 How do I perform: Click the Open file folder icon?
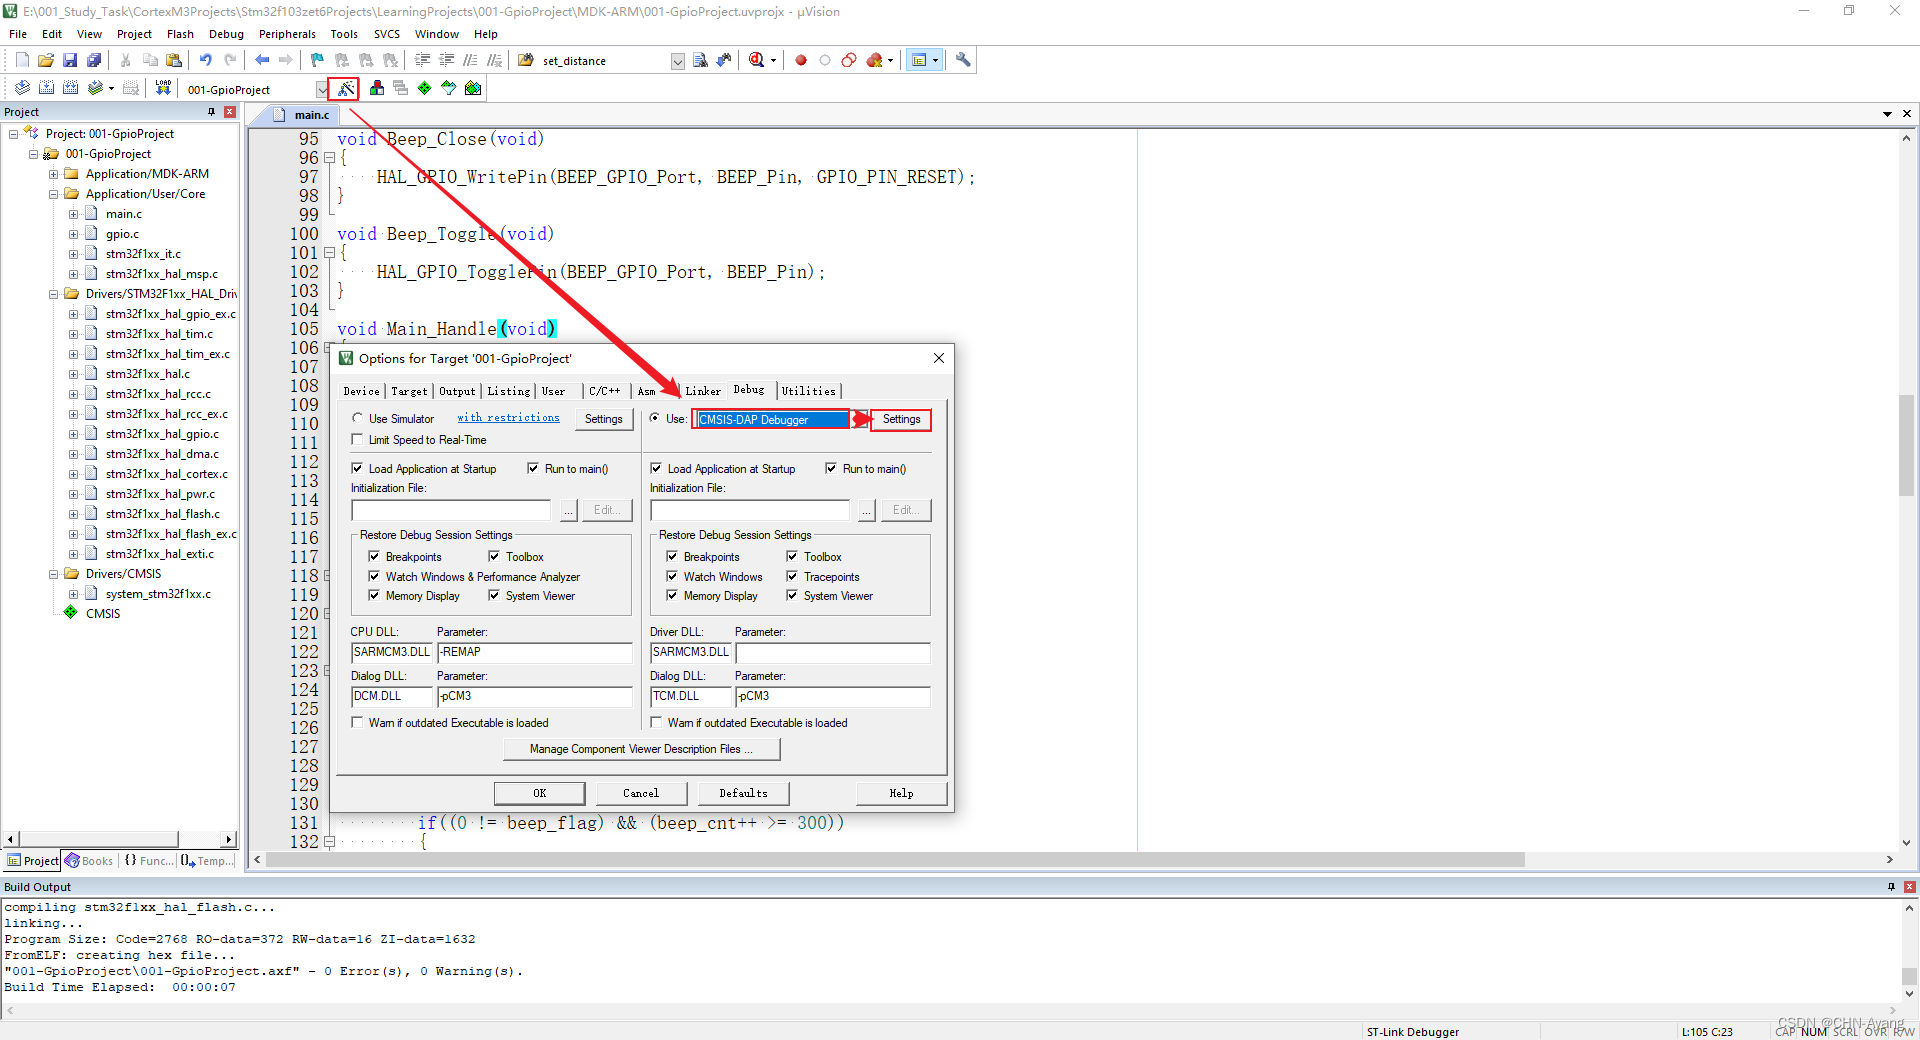point(46,60)
